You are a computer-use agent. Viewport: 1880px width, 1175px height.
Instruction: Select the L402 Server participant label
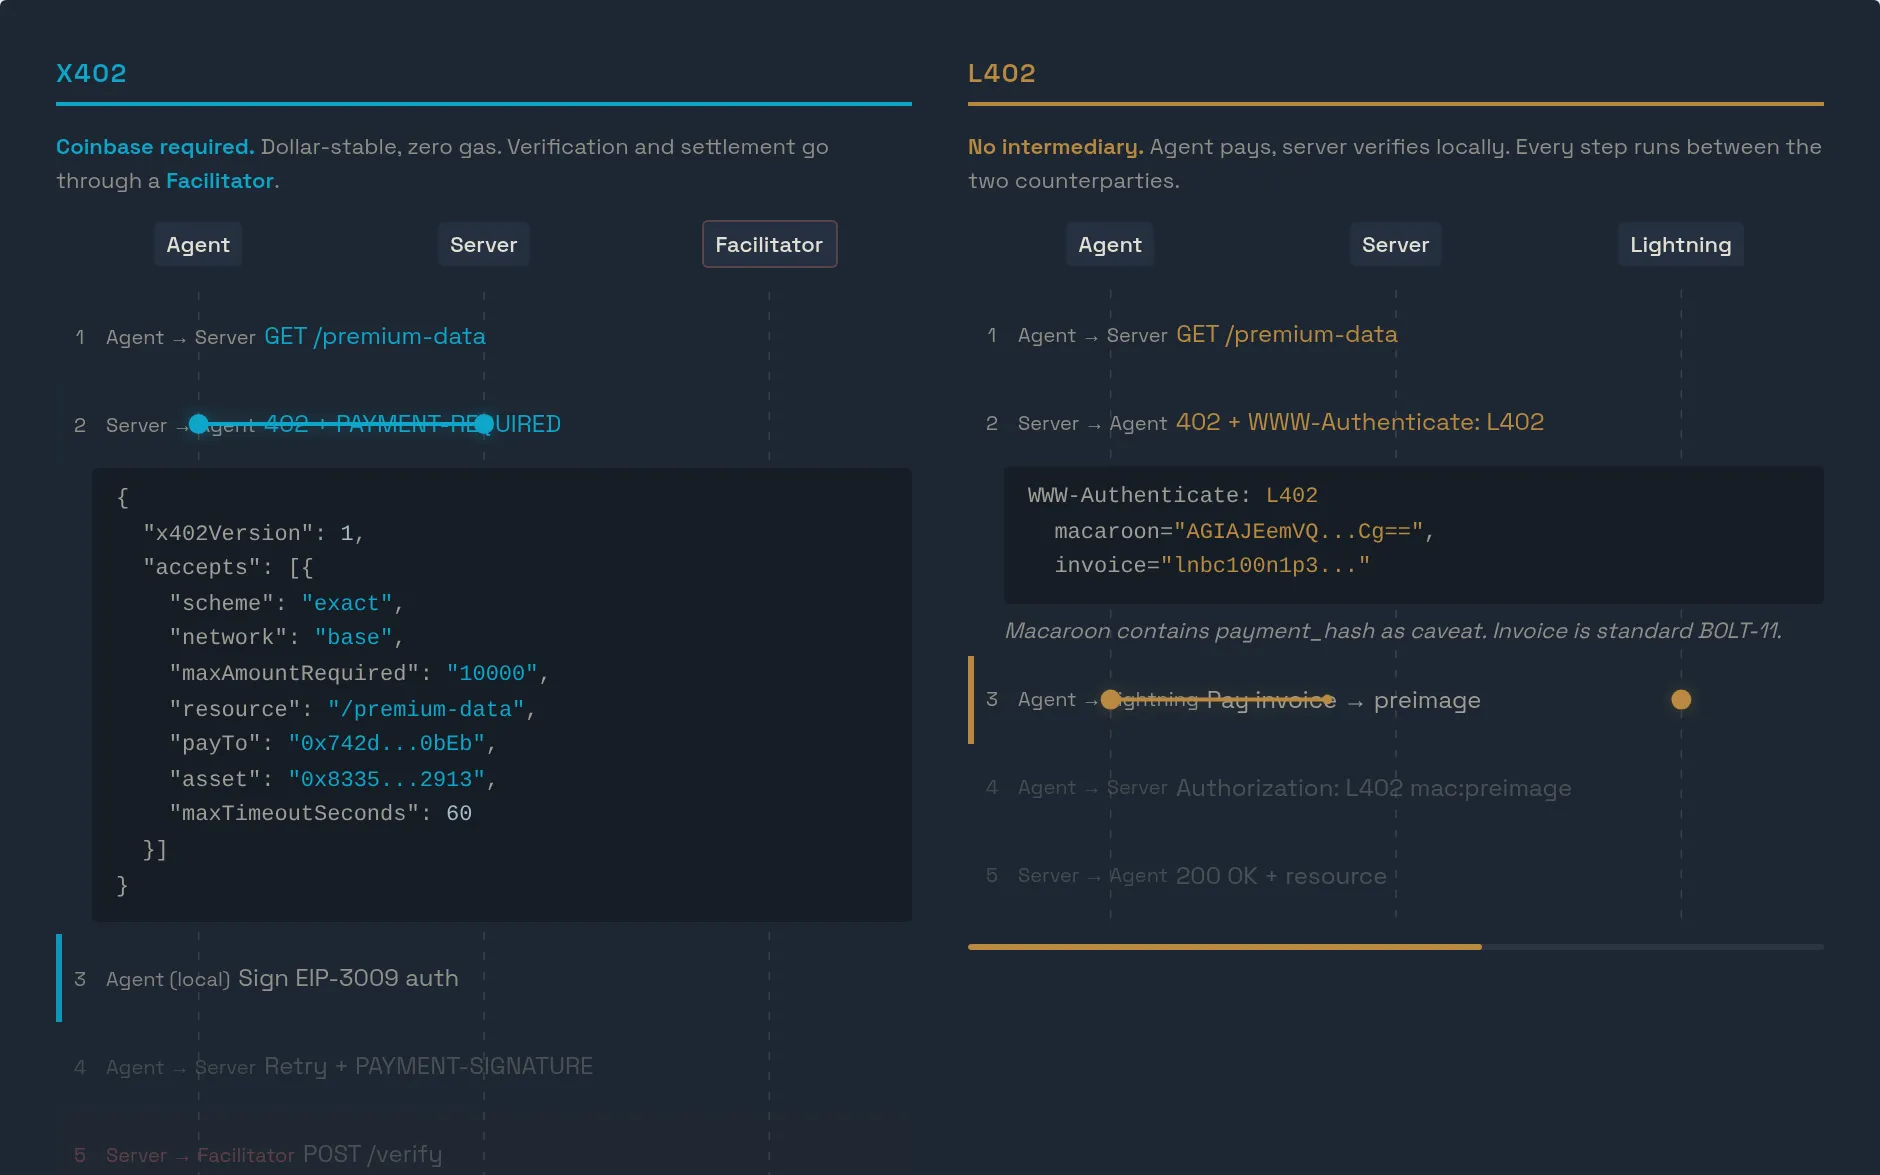click(x=1395, y=245)
